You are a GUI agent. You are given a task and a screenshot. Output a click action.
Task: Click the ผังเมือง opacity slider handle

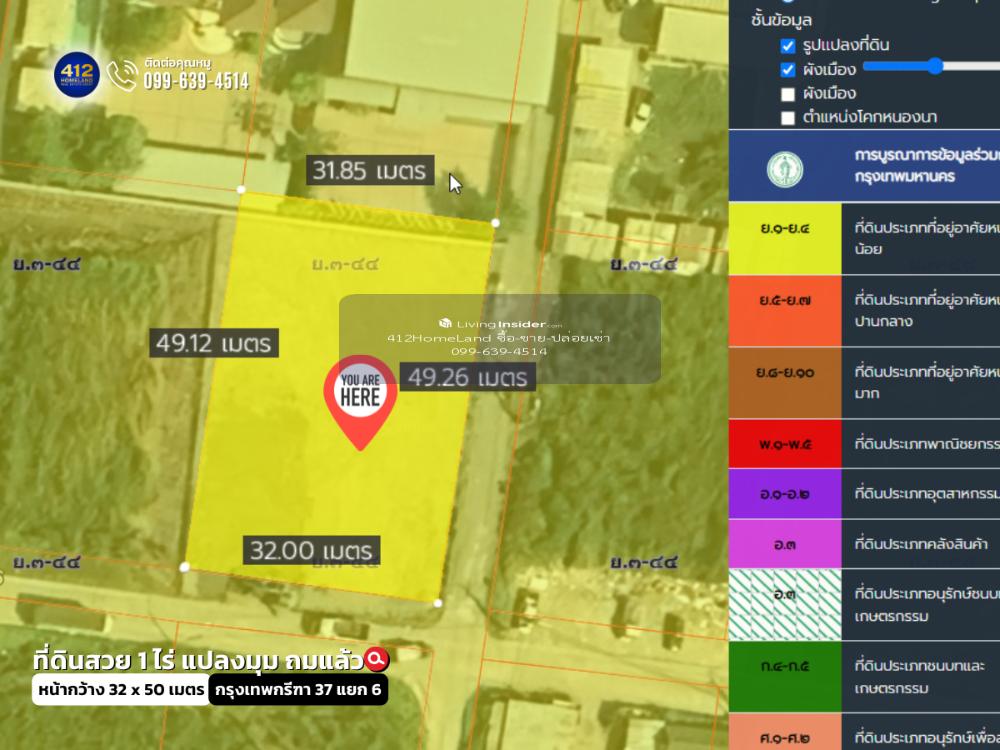coord(935,66)
